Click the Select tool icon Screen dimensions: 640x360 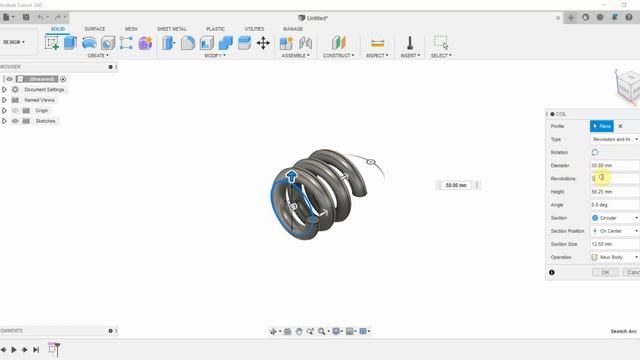pyautogui.click(x=441, y=42)
